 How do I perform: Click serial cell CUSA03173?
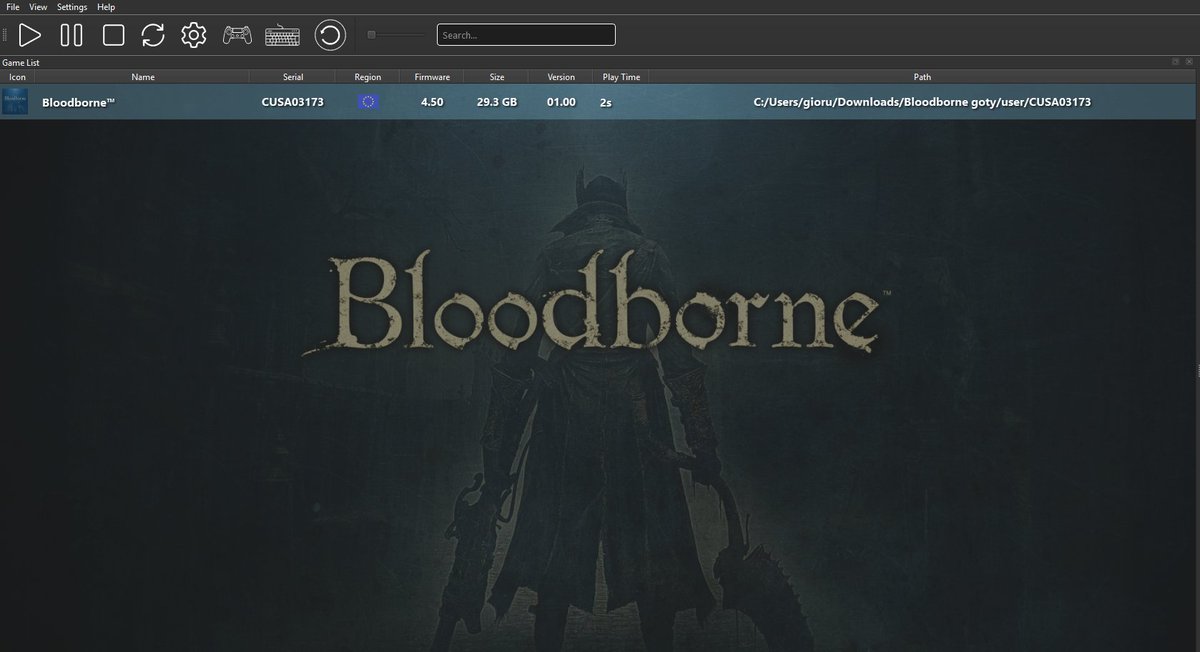(x=292, y=102)
